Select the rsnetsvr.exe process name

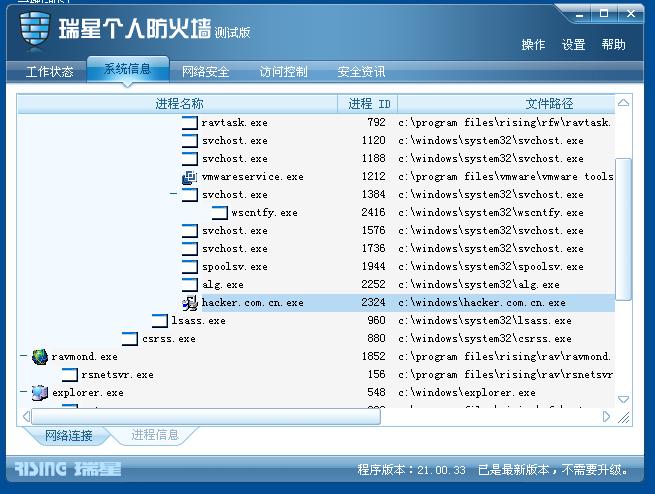(x=117, y=374)
